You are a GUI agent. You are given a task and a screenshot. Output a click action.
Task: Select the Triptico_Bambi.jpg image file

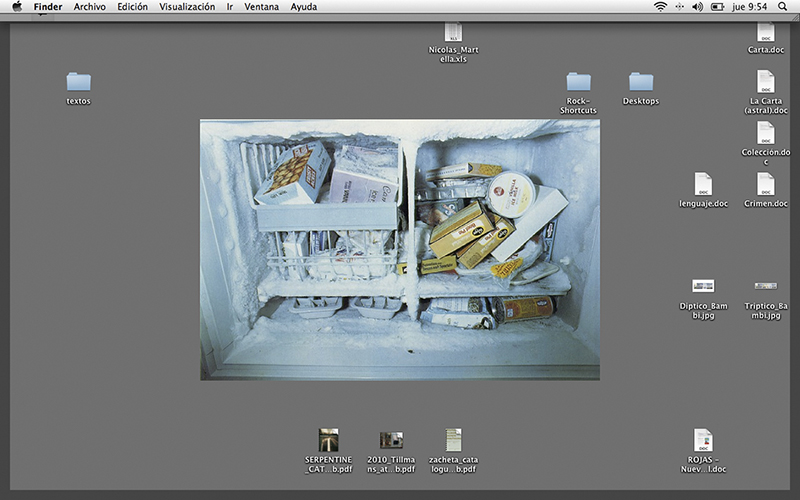[x=765, y=286]
